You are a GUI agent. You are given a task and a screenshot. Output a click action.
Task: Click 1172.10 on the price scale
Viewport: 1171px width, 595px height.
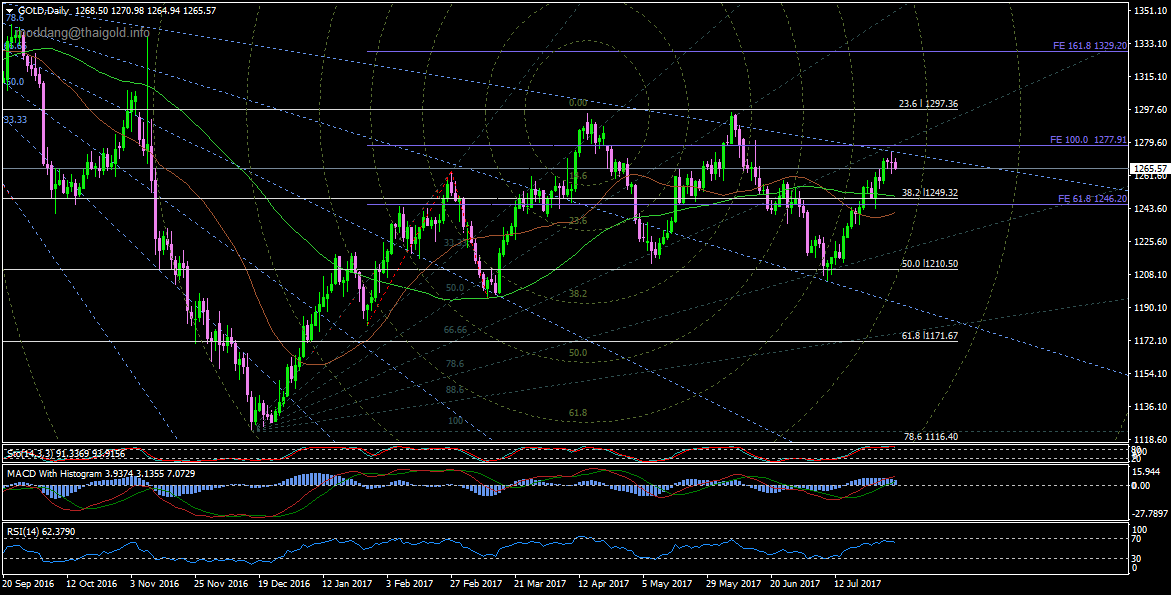coord(1150,340)
